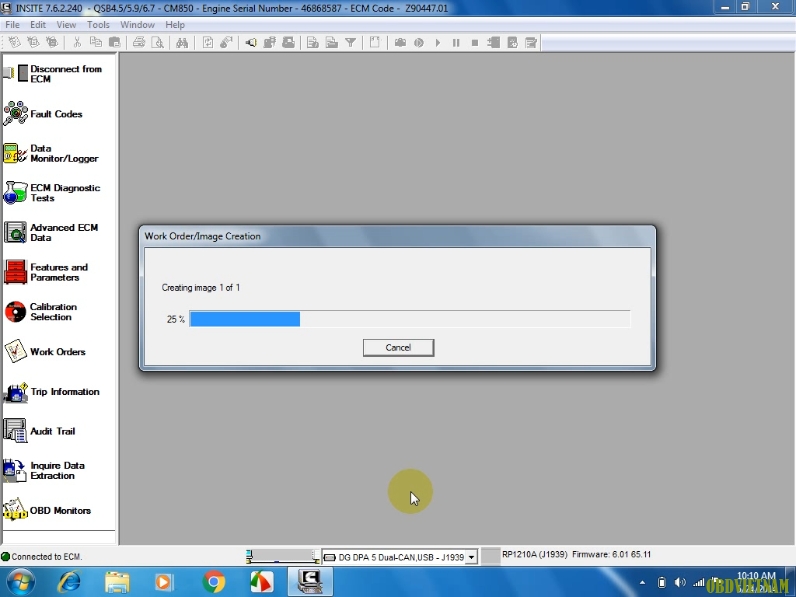796x597 pixels.
Task: Click the INSITE taskbar button
Action: coord(310,582)
